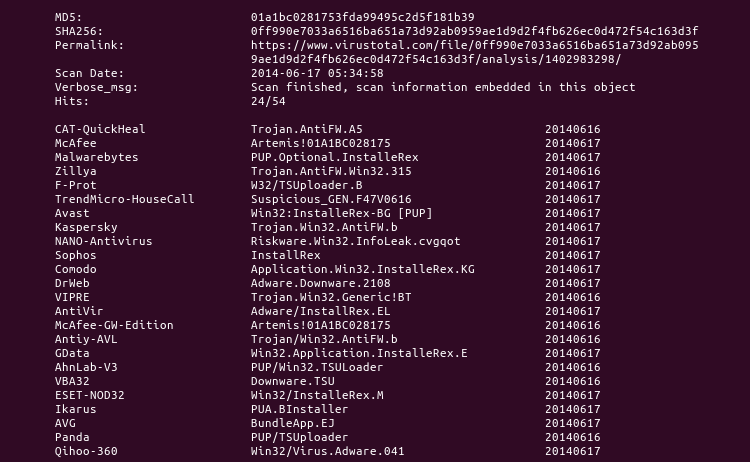750x462 pixels.
Task: Click the Panda result PUP/TSUploader
Action: point(299,438)
